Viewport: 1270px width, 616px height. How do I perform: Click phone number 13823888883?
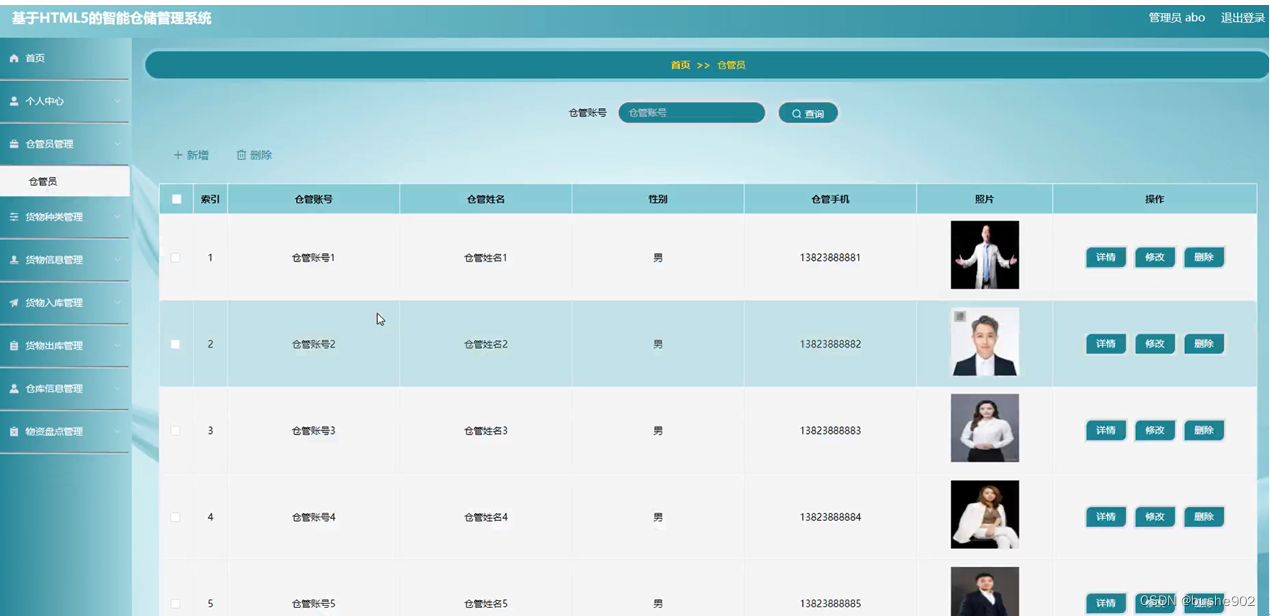830,431
